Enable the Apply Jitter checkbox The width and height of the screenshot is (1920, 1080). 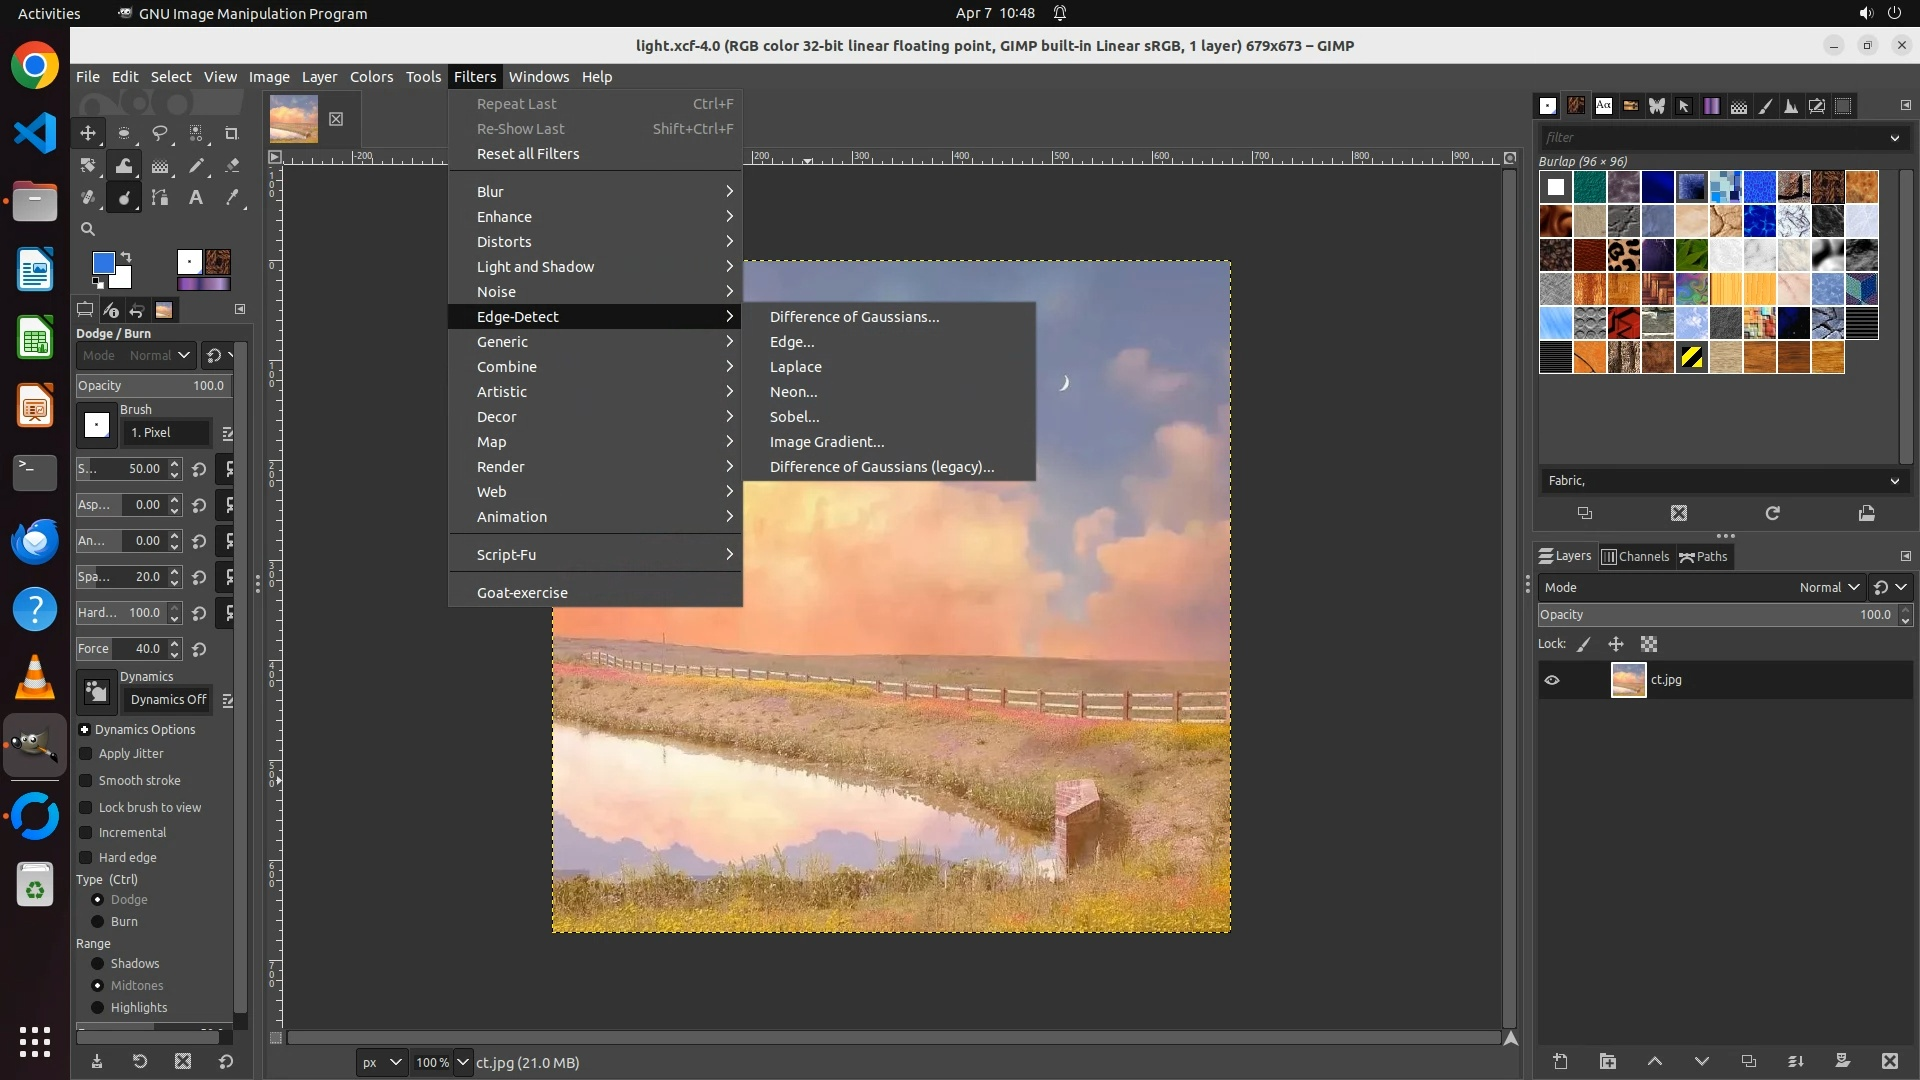86,754
